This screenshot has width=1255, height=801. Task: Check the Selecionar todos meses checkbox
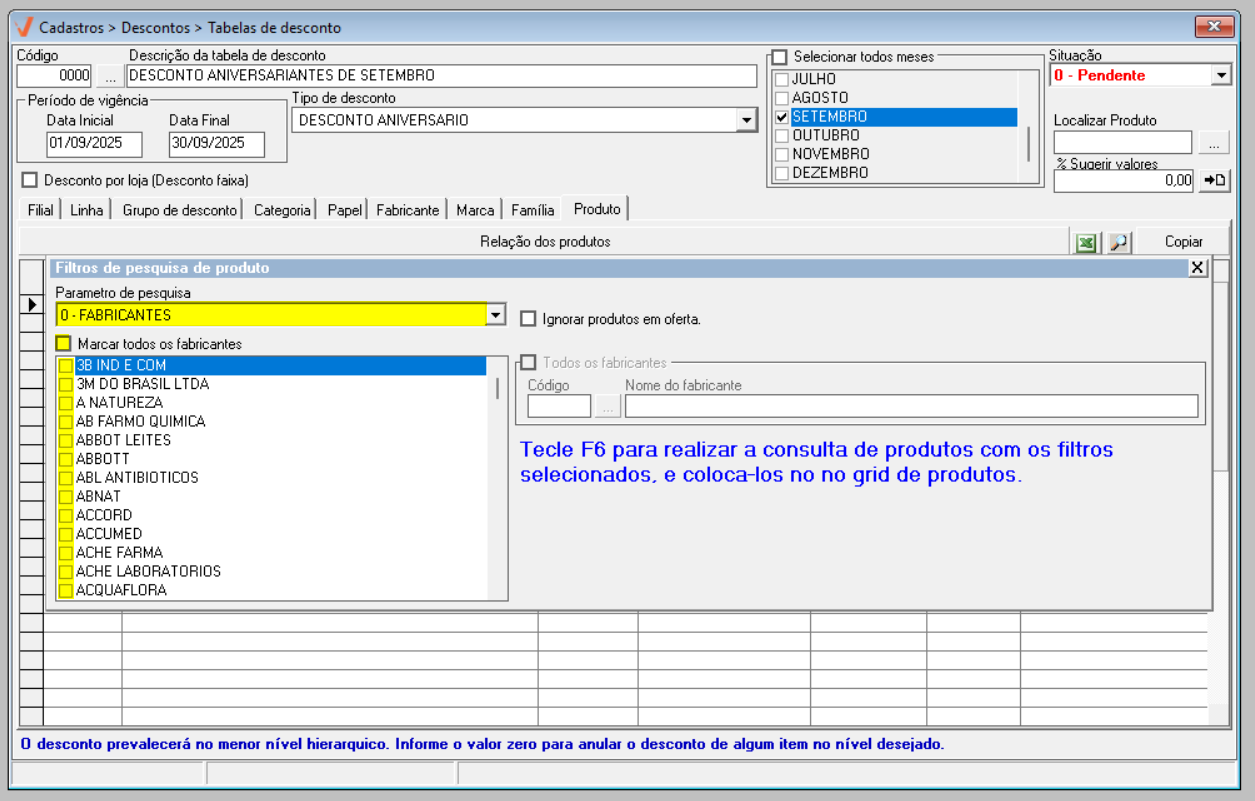click(780, 57)
